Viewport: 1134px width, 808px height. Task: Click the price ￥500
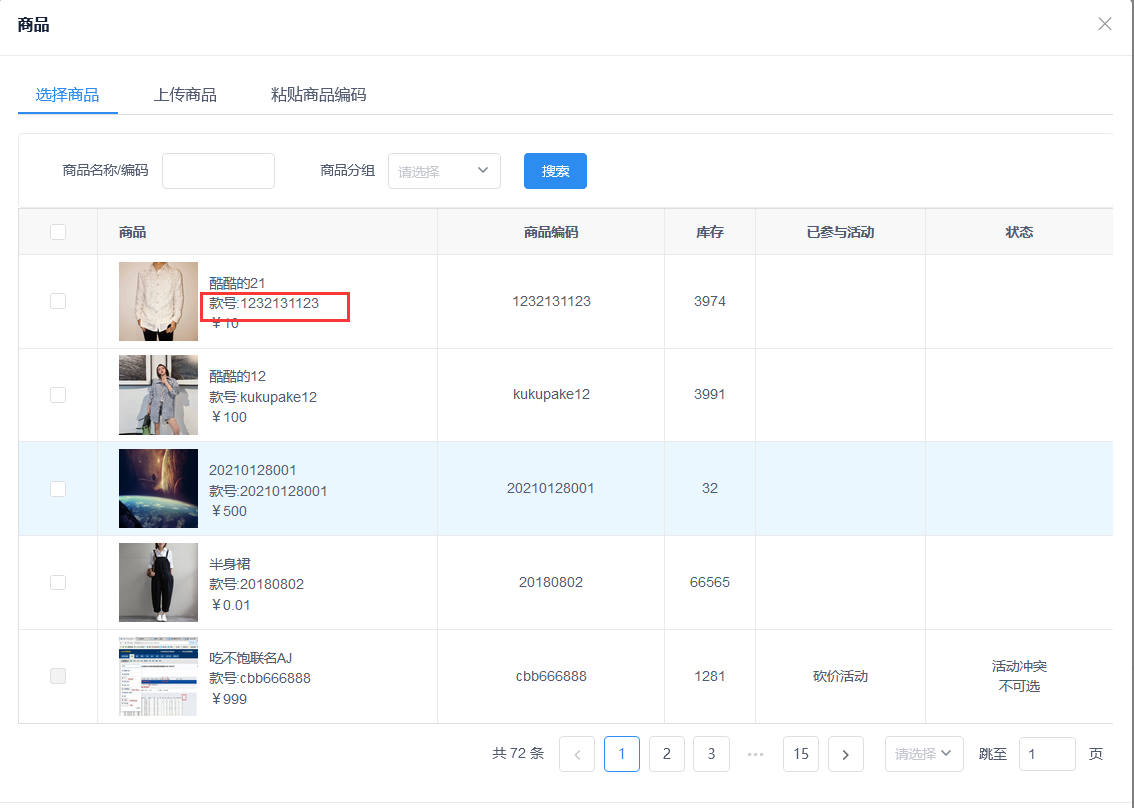click(229, 511)
